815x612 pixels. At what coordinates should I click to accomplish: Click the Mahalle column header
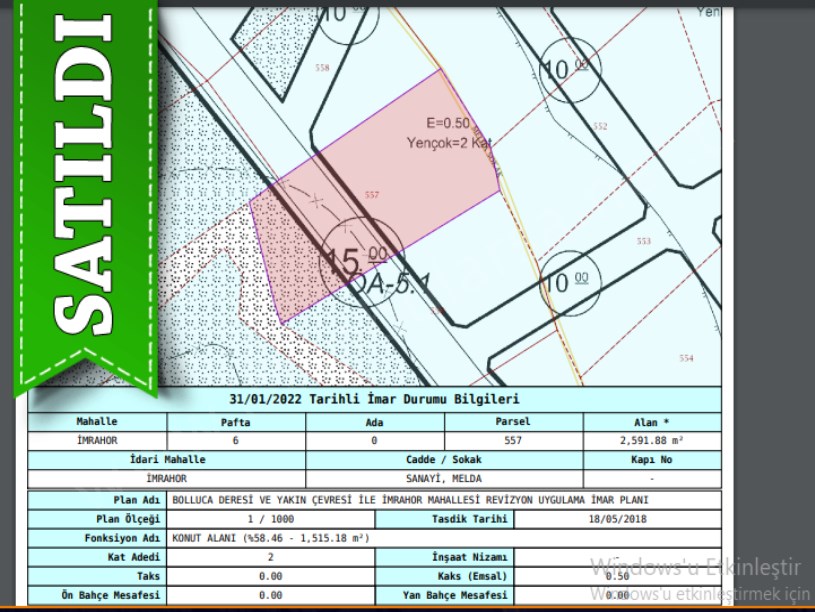point(97,421)
